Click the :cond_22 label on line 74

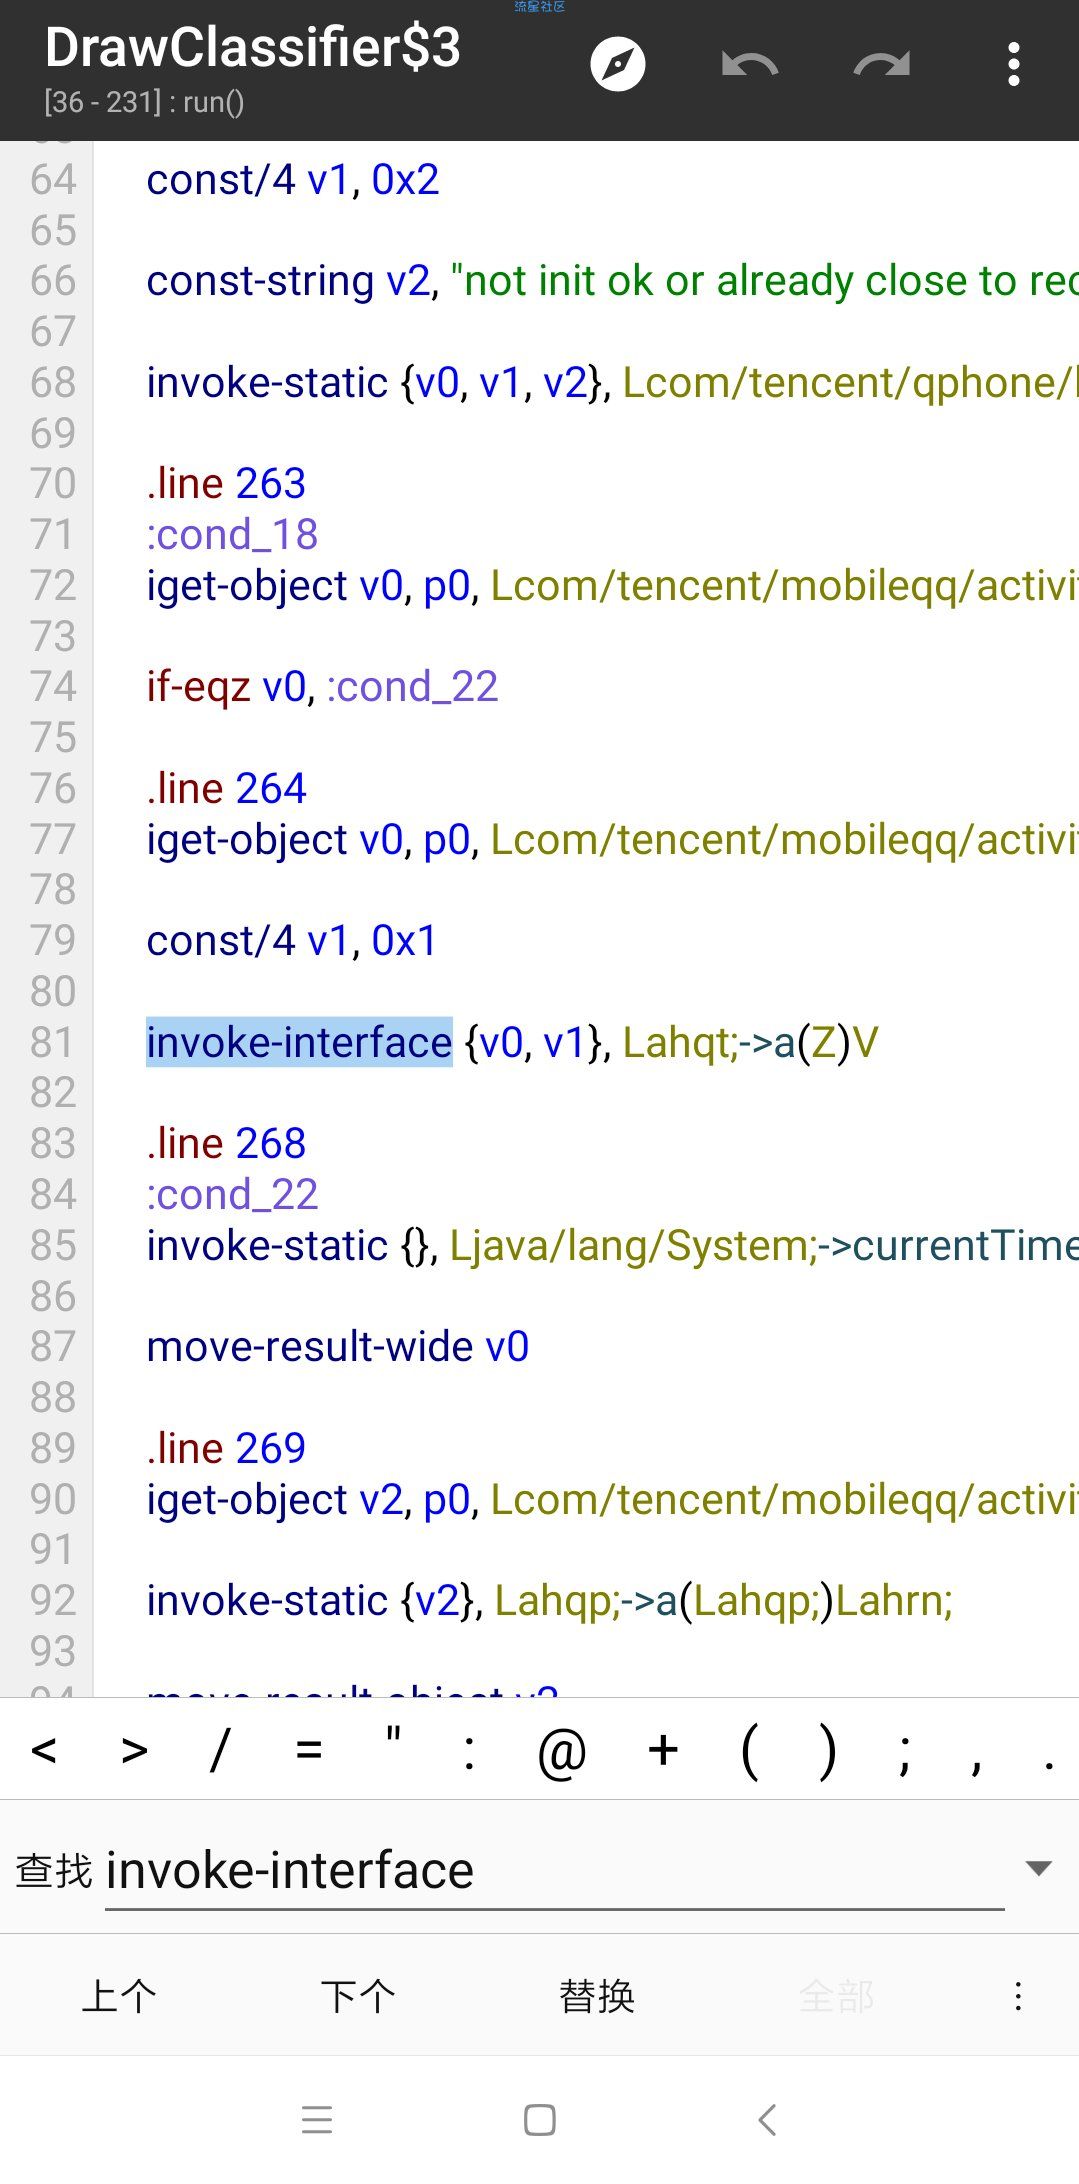[x=412, y=688]
